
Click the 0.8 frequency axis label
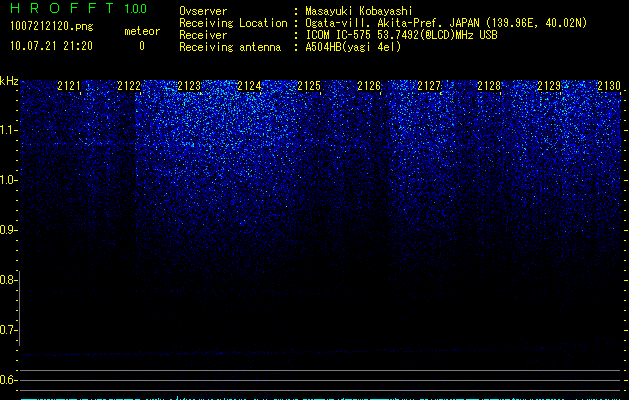point(7,280)
